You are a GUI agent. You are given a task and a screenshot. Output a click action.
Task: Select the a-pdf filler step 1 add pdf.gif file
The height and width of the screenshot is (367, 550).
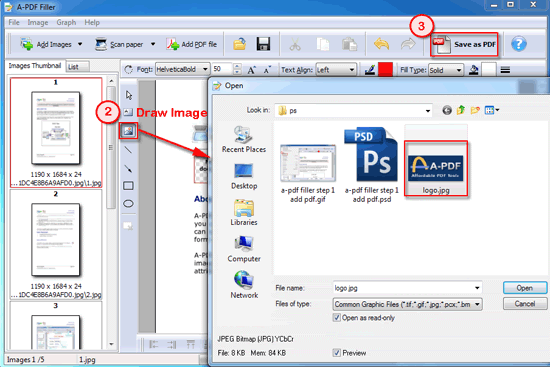point(308,174)
